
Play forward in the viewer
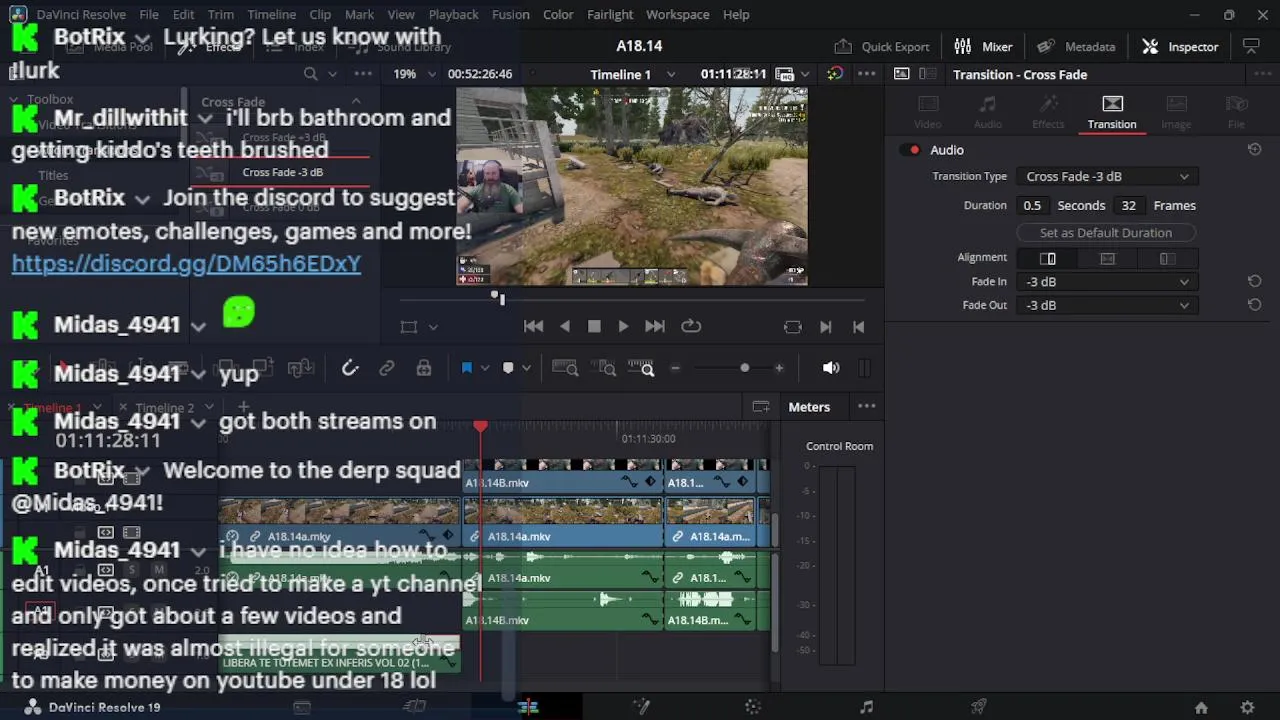click(x=623, y=326)
